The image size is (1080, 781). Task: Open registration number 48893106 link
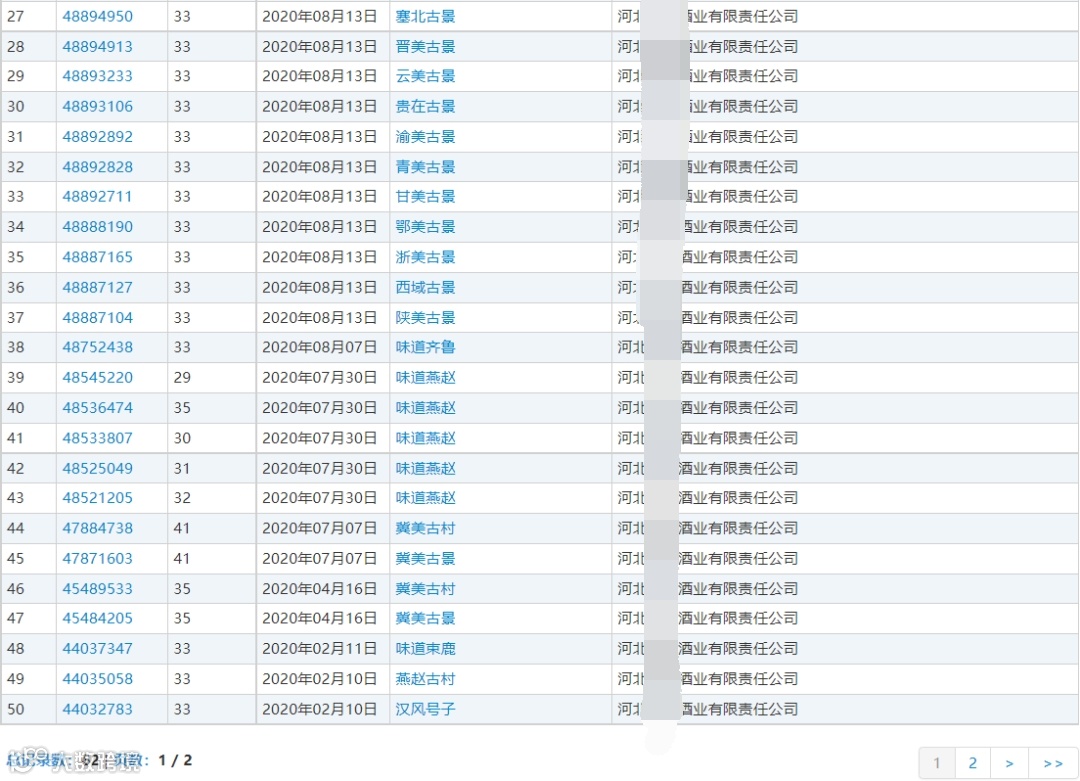click(97, 107)
